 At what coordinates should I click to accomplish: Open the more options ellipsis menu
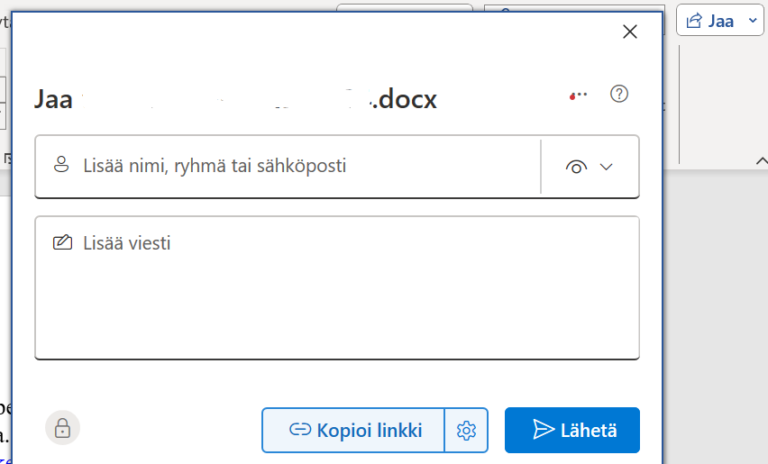[x=578, y=95]
